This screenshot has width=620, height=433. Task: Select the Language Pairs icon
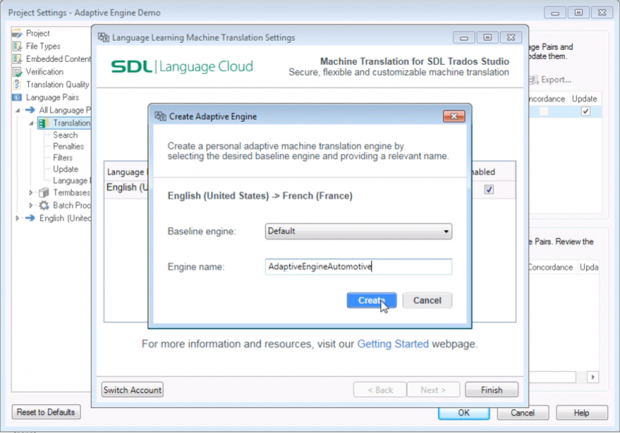click(x=17, y=98)
